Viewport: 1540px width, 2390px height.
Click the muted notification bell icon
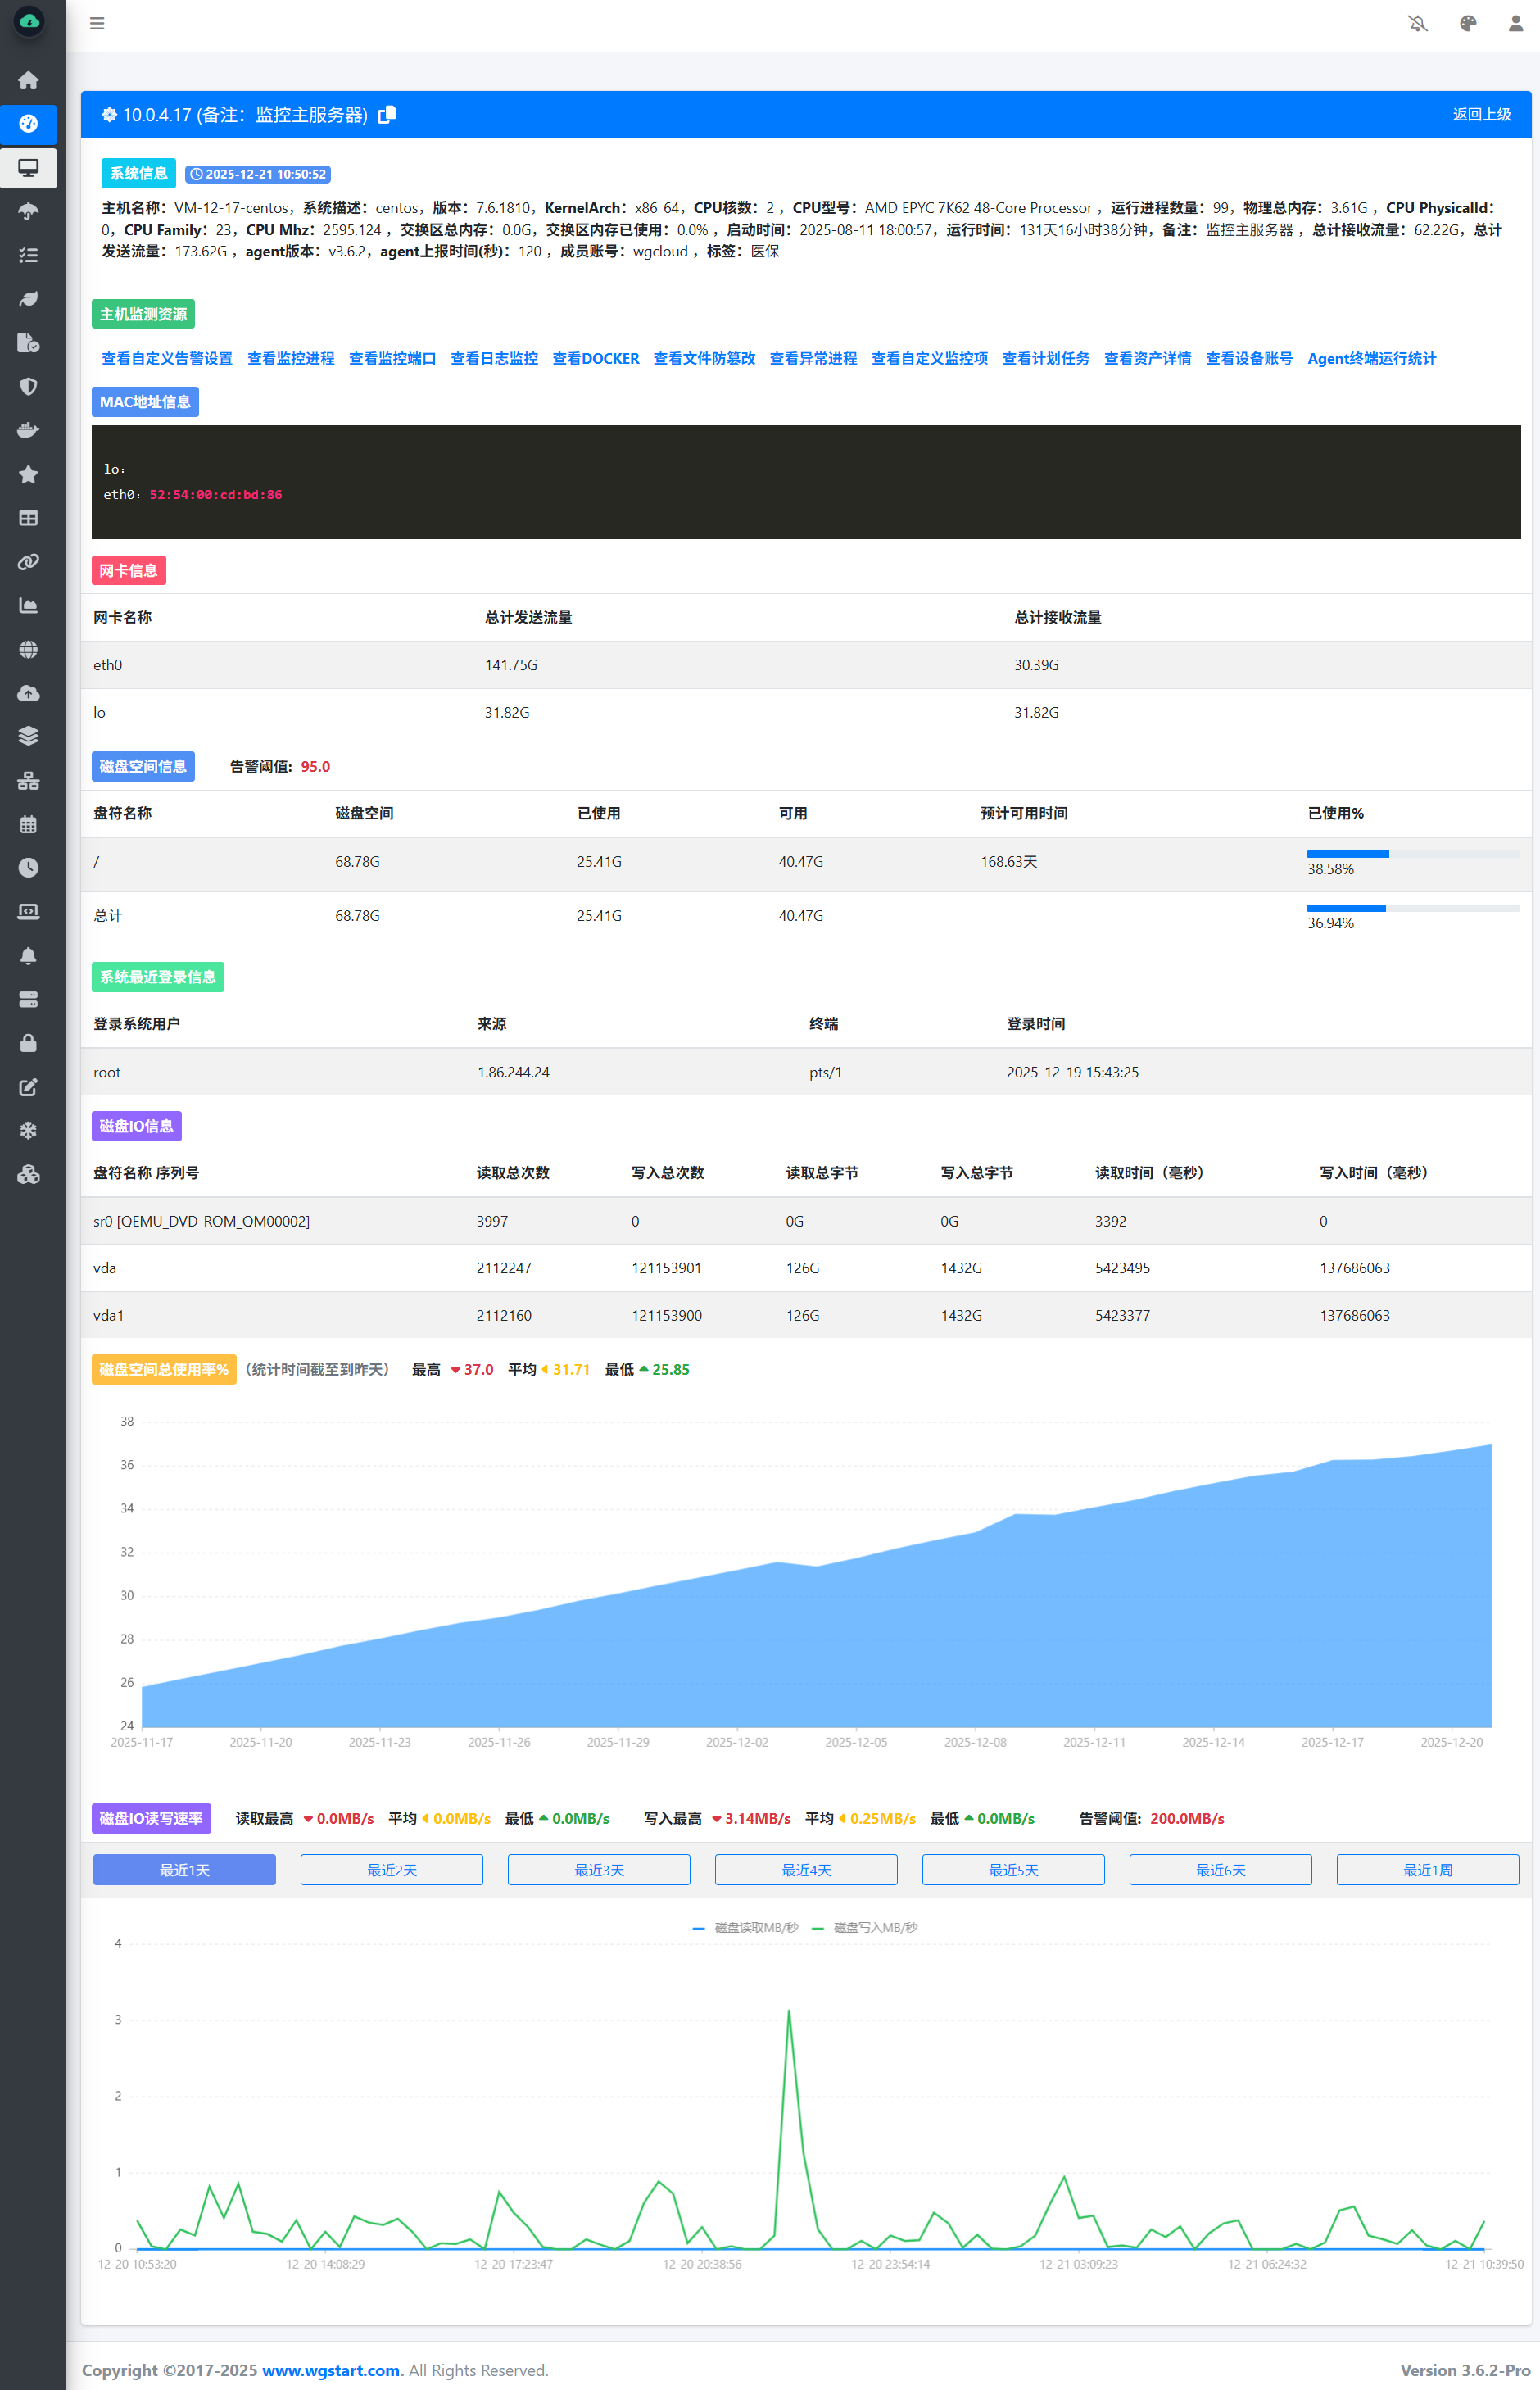pos(1417,23)
